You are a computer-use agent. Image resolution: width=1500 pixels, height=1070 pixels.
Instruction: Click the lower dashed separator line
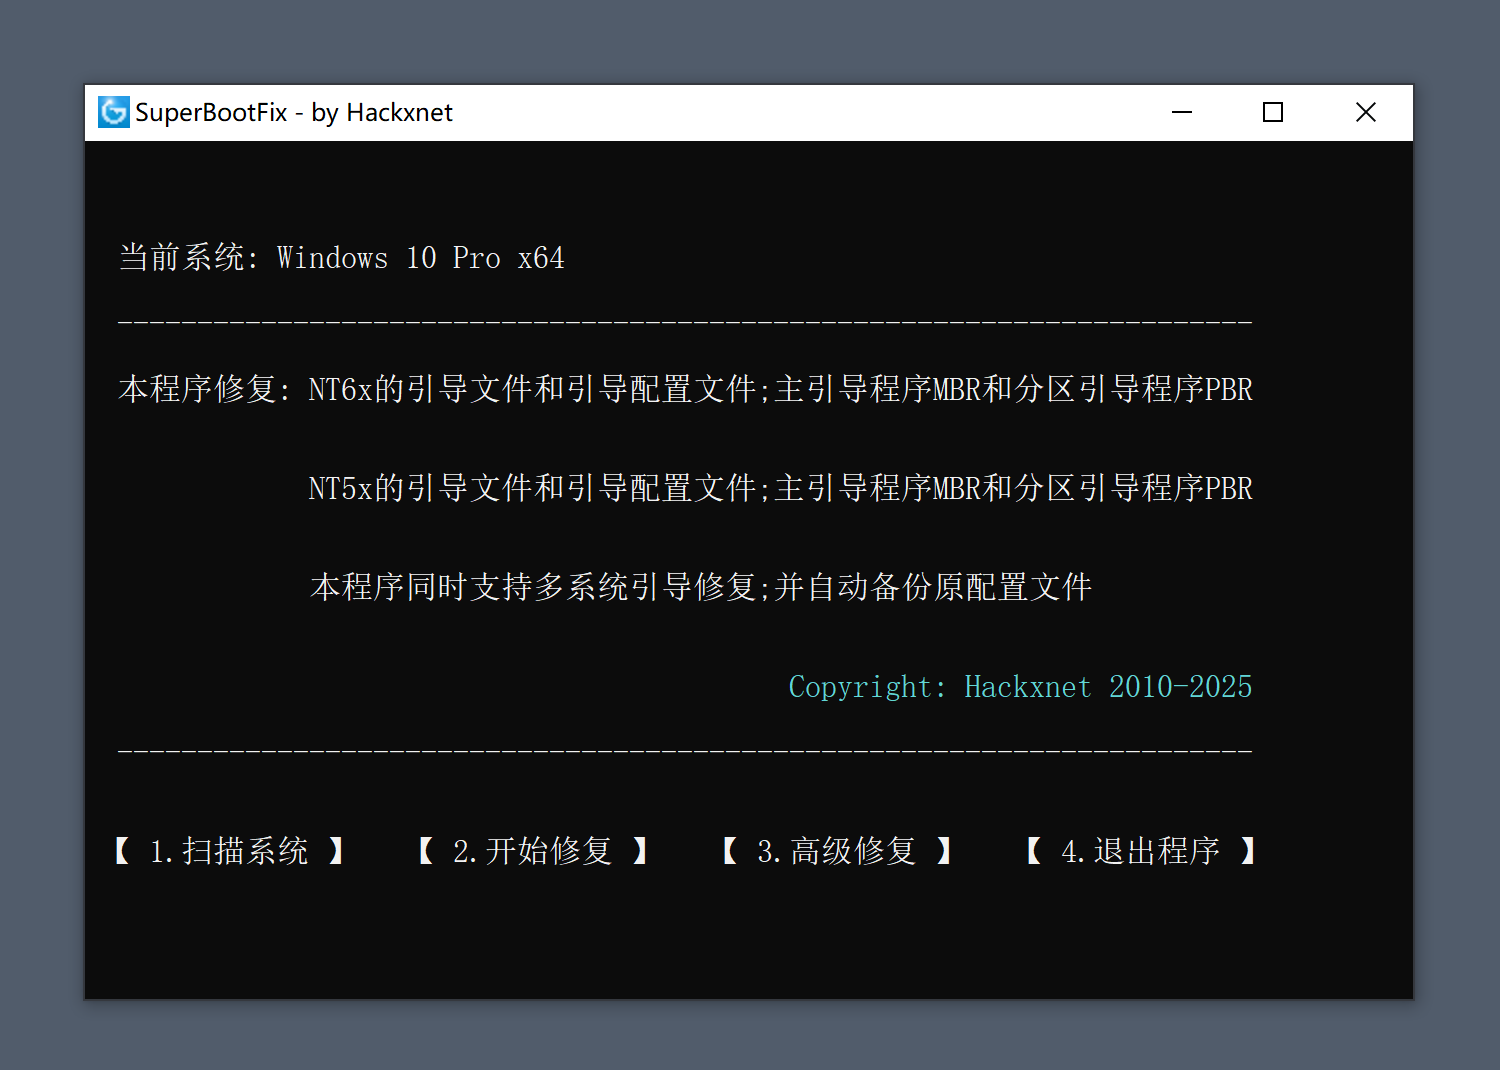pos(685,748)
